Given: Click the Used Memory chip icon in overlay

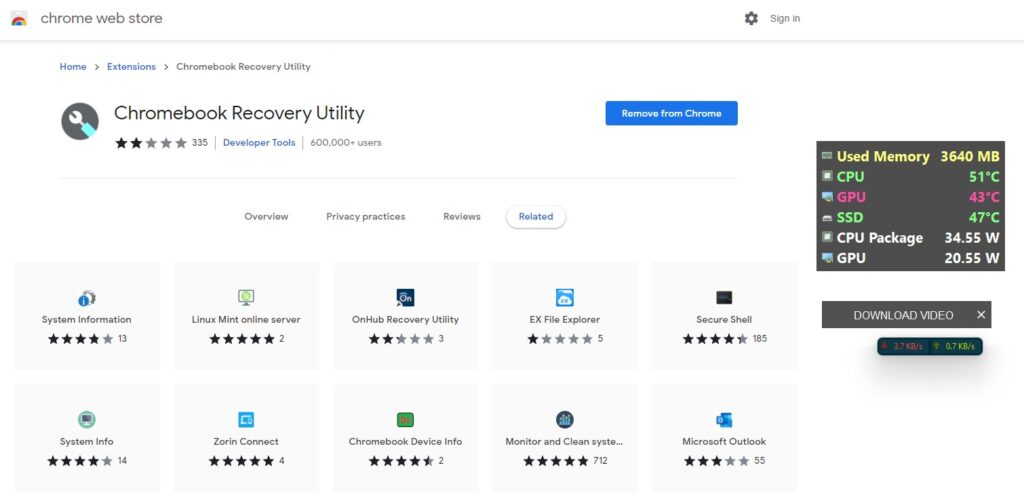Looking at the screenshot, I should pos(827,156).
